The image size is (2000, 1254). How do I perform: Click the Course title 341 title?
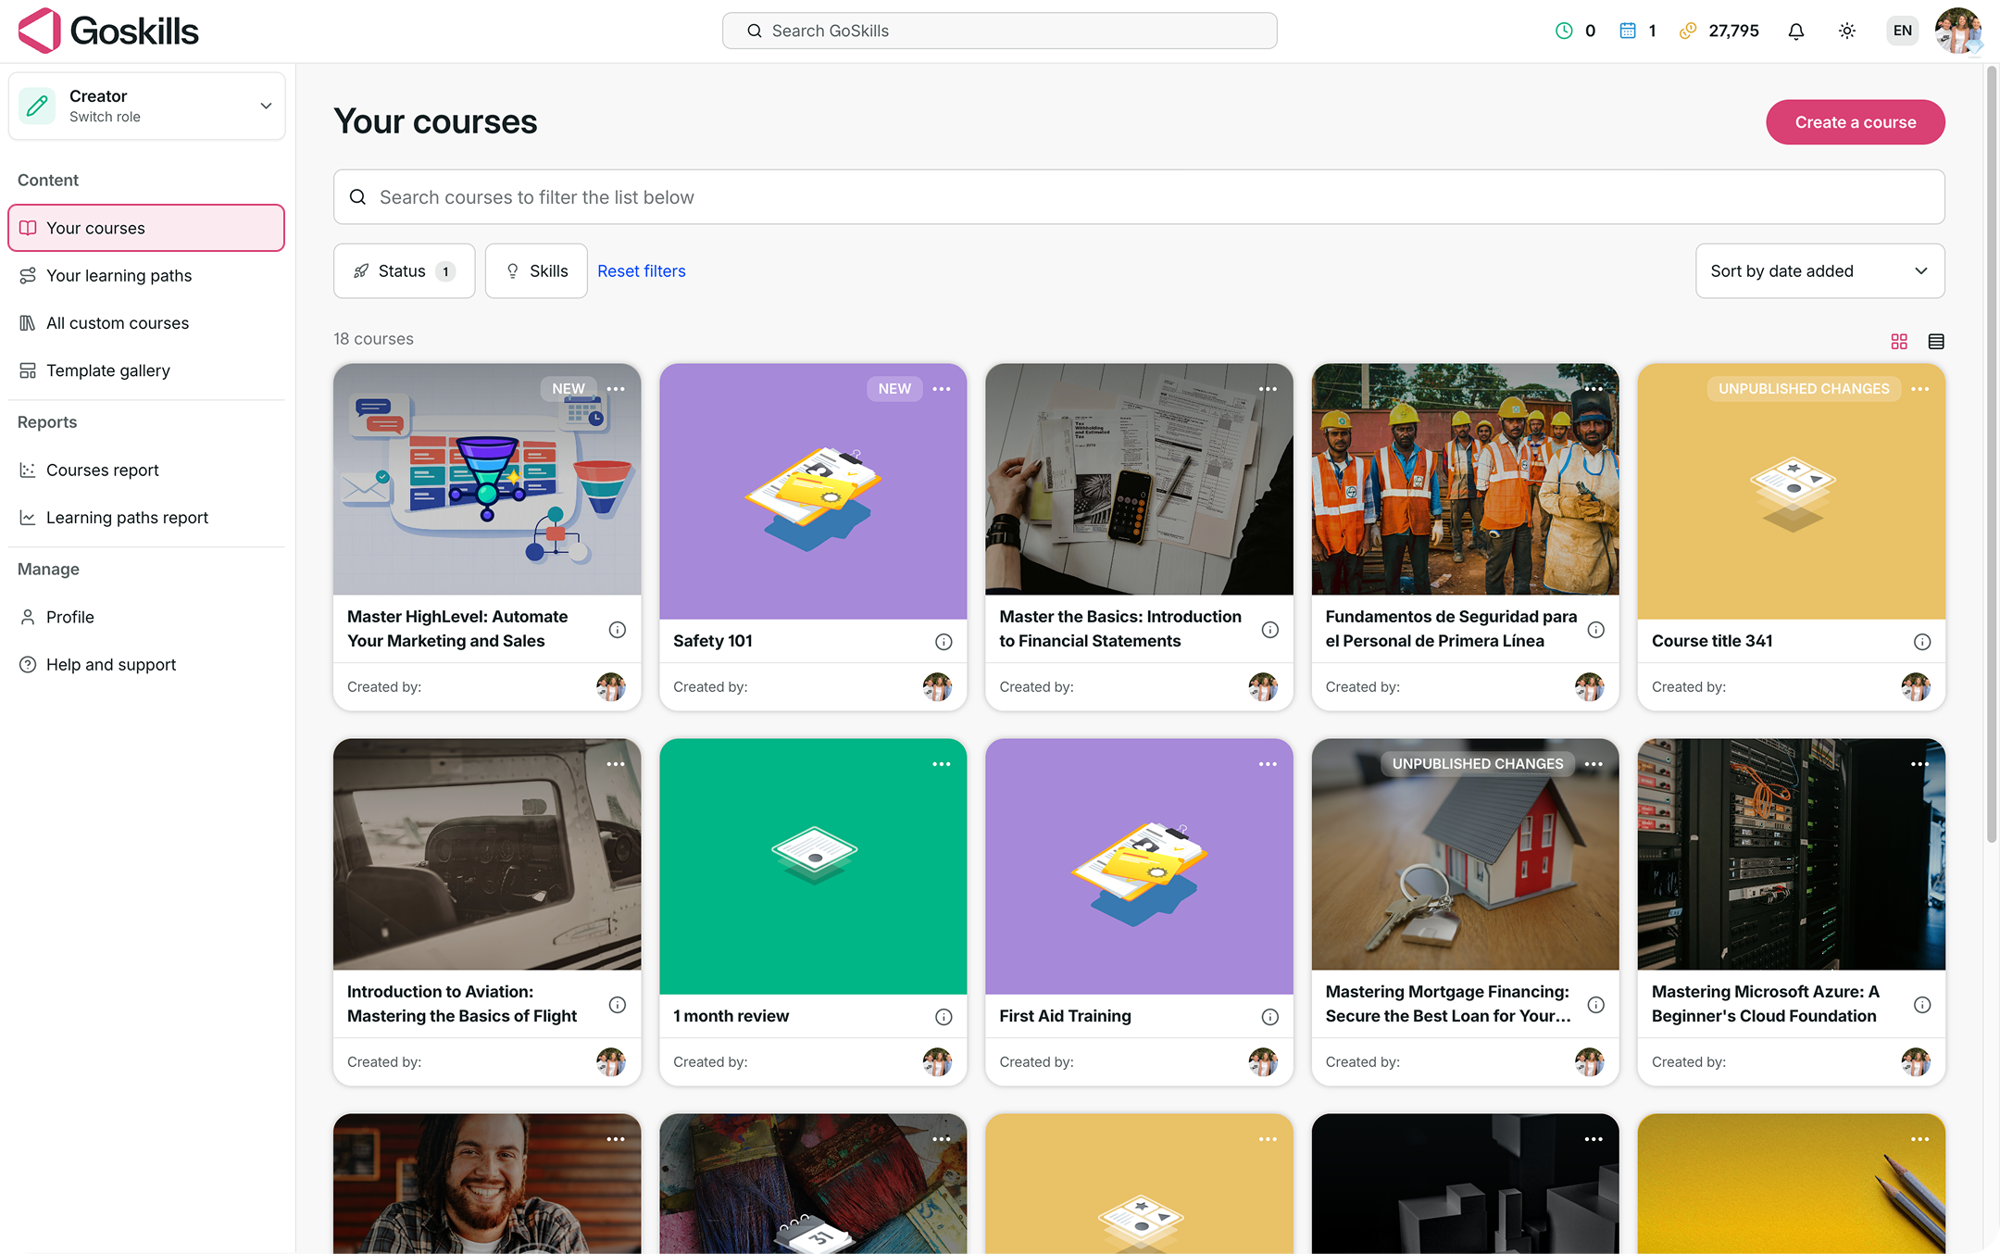pyautogui.click(x=1712, y=641)
